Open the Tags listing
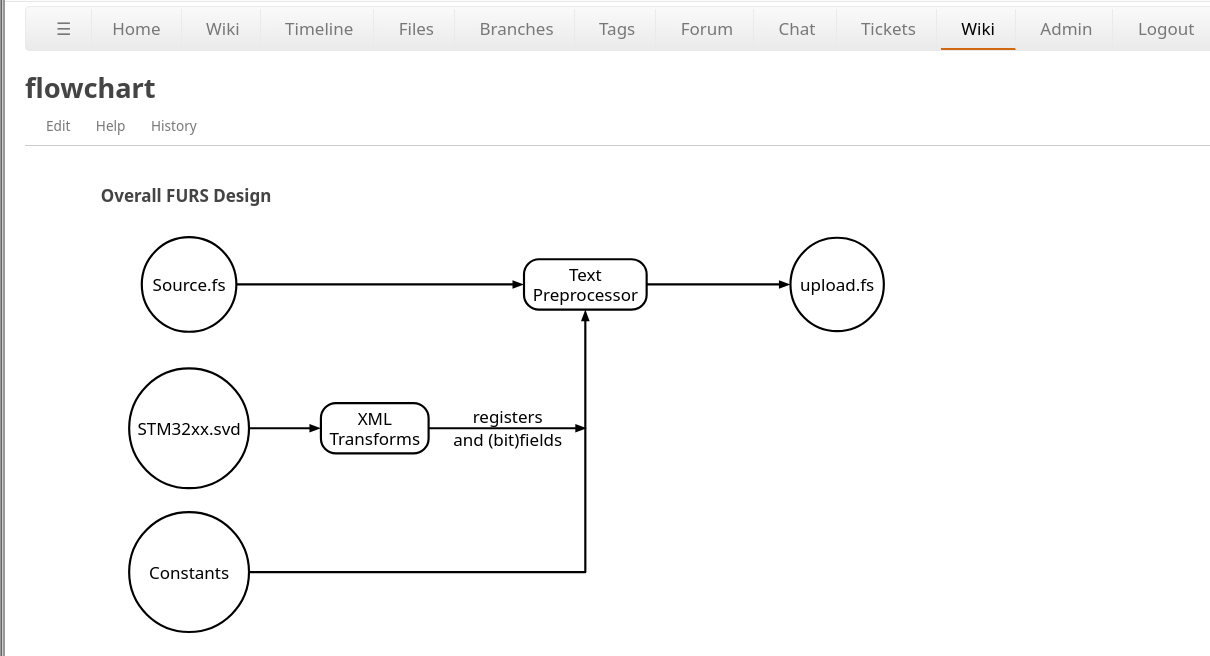 coord(616,29)
